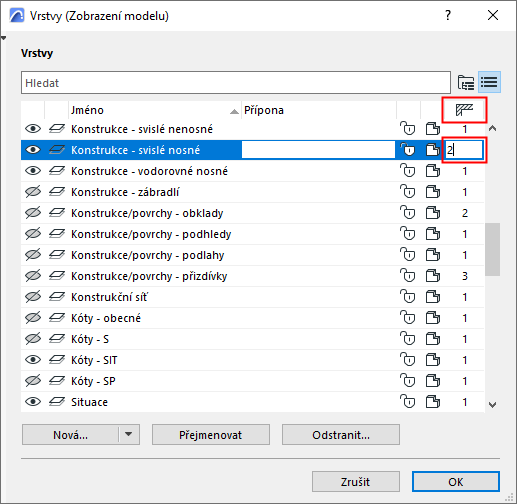Lock the Konstrukce - vodorovné nosné layer
This screenshot has width=517, height=504.
(x=408, y=171)
